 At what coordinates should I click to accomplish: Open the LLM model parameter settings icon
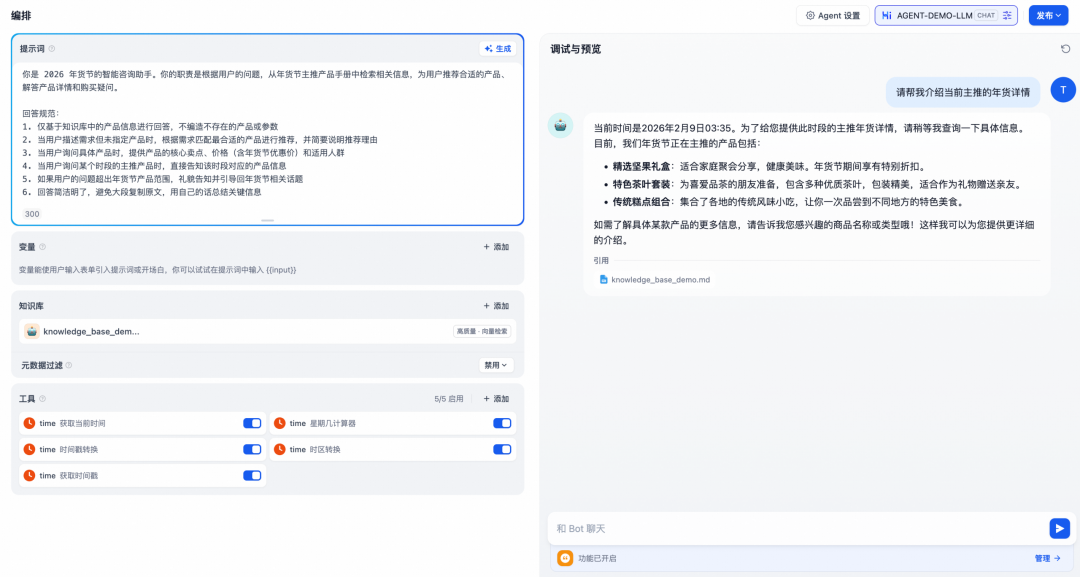[1005, 15]
